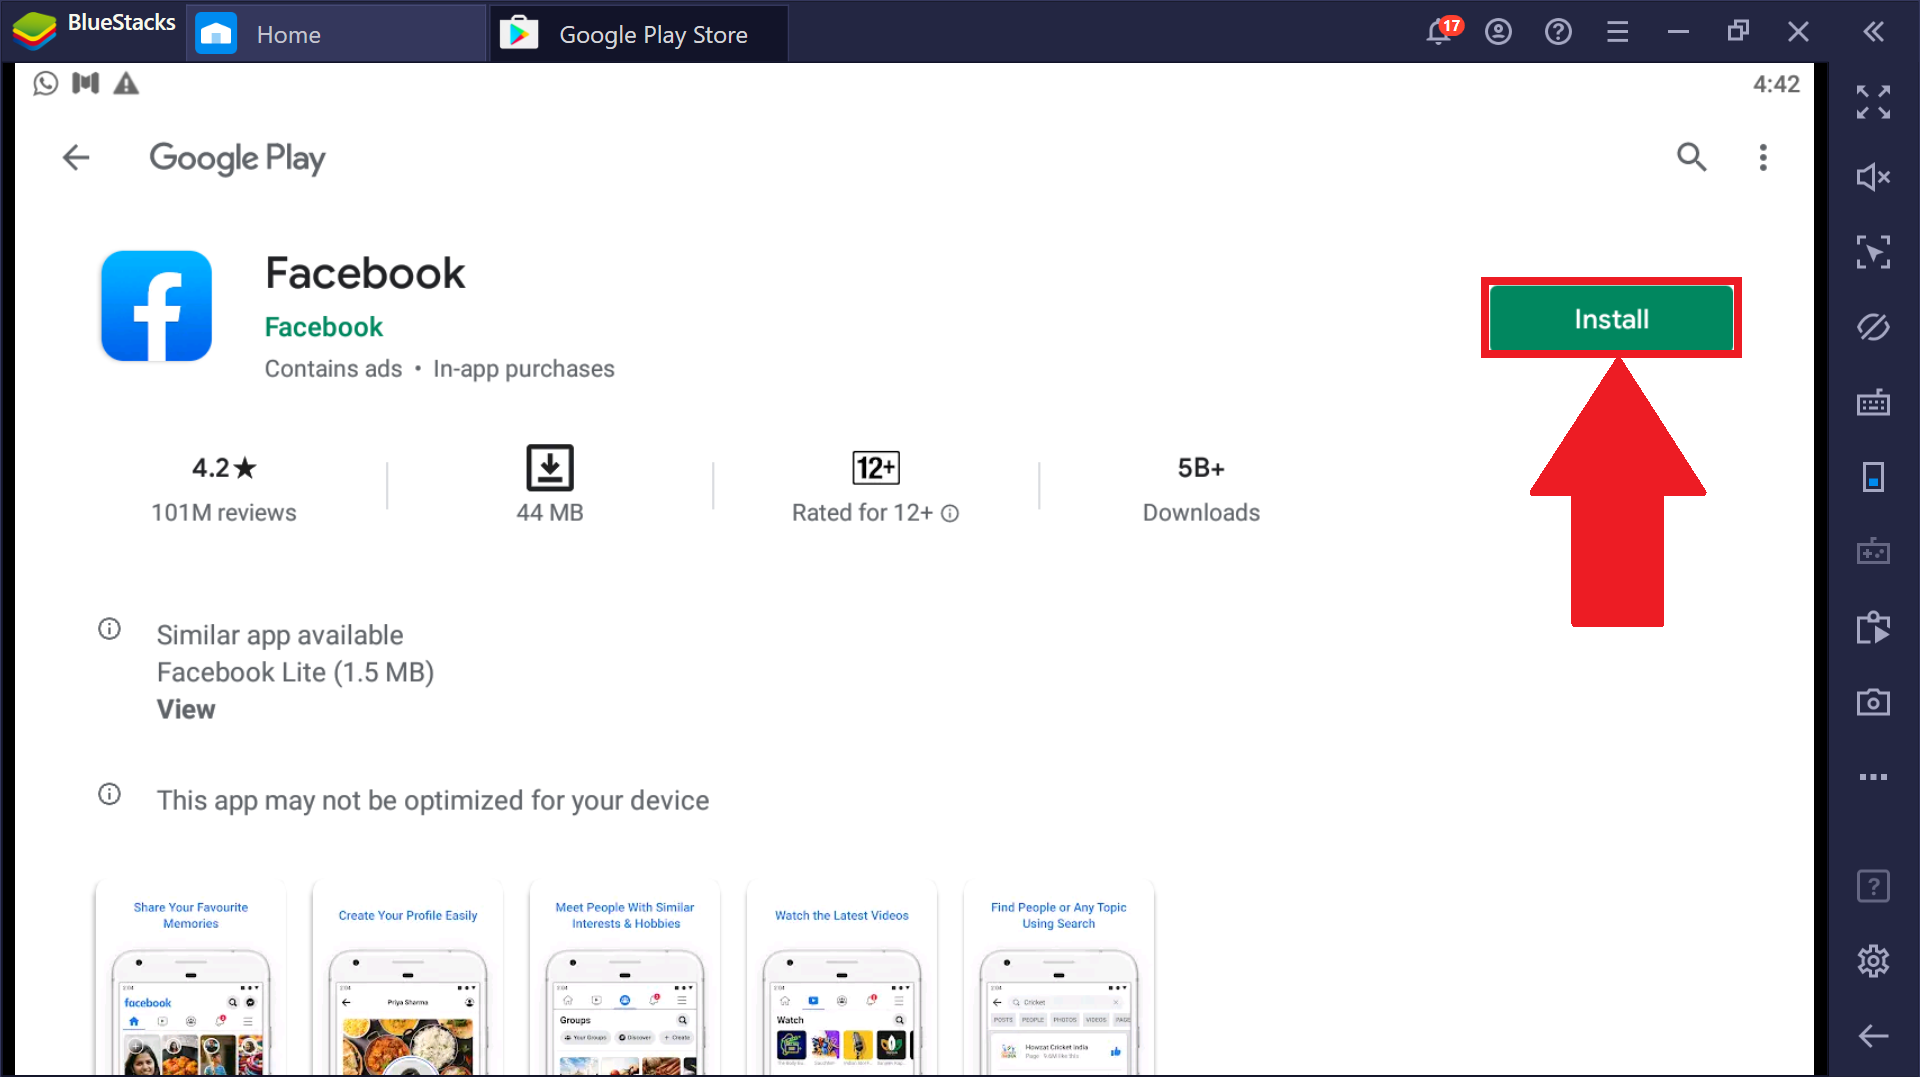The height and width of the screenshot is (1077, 1920).
Task: Open keyboard controls icon
Action: 1873,402
